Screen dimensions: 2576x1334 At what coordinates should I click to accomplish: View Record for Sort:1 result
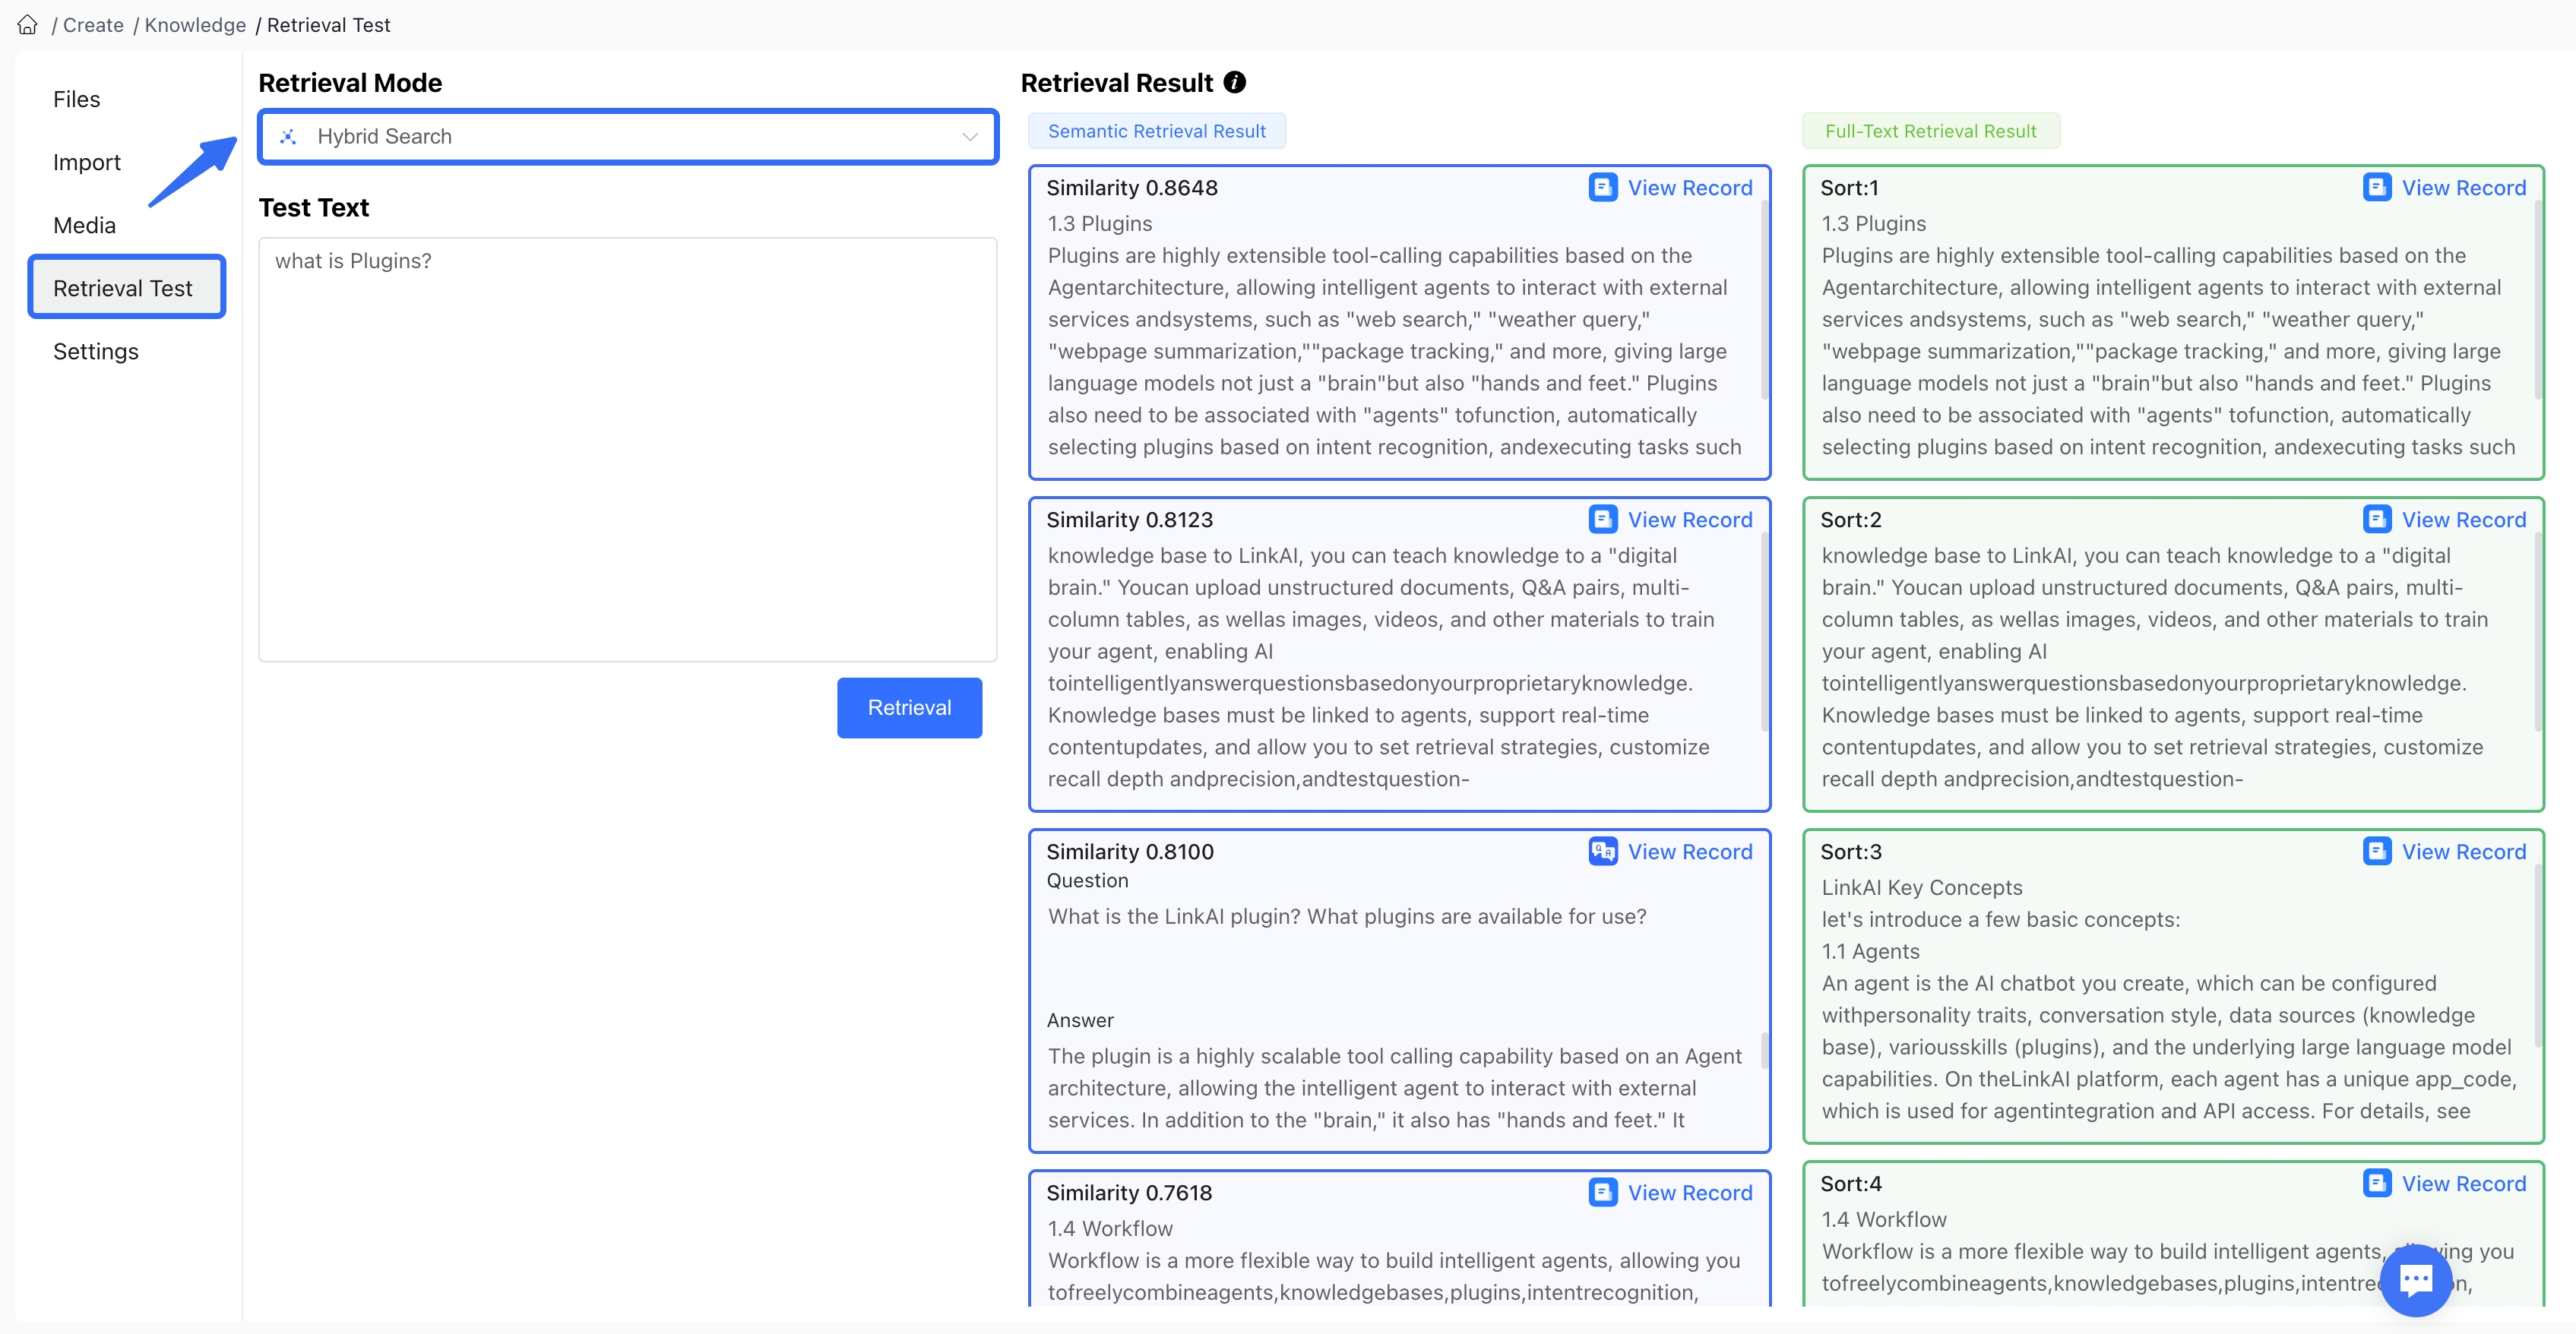(x=2464, y=188)
